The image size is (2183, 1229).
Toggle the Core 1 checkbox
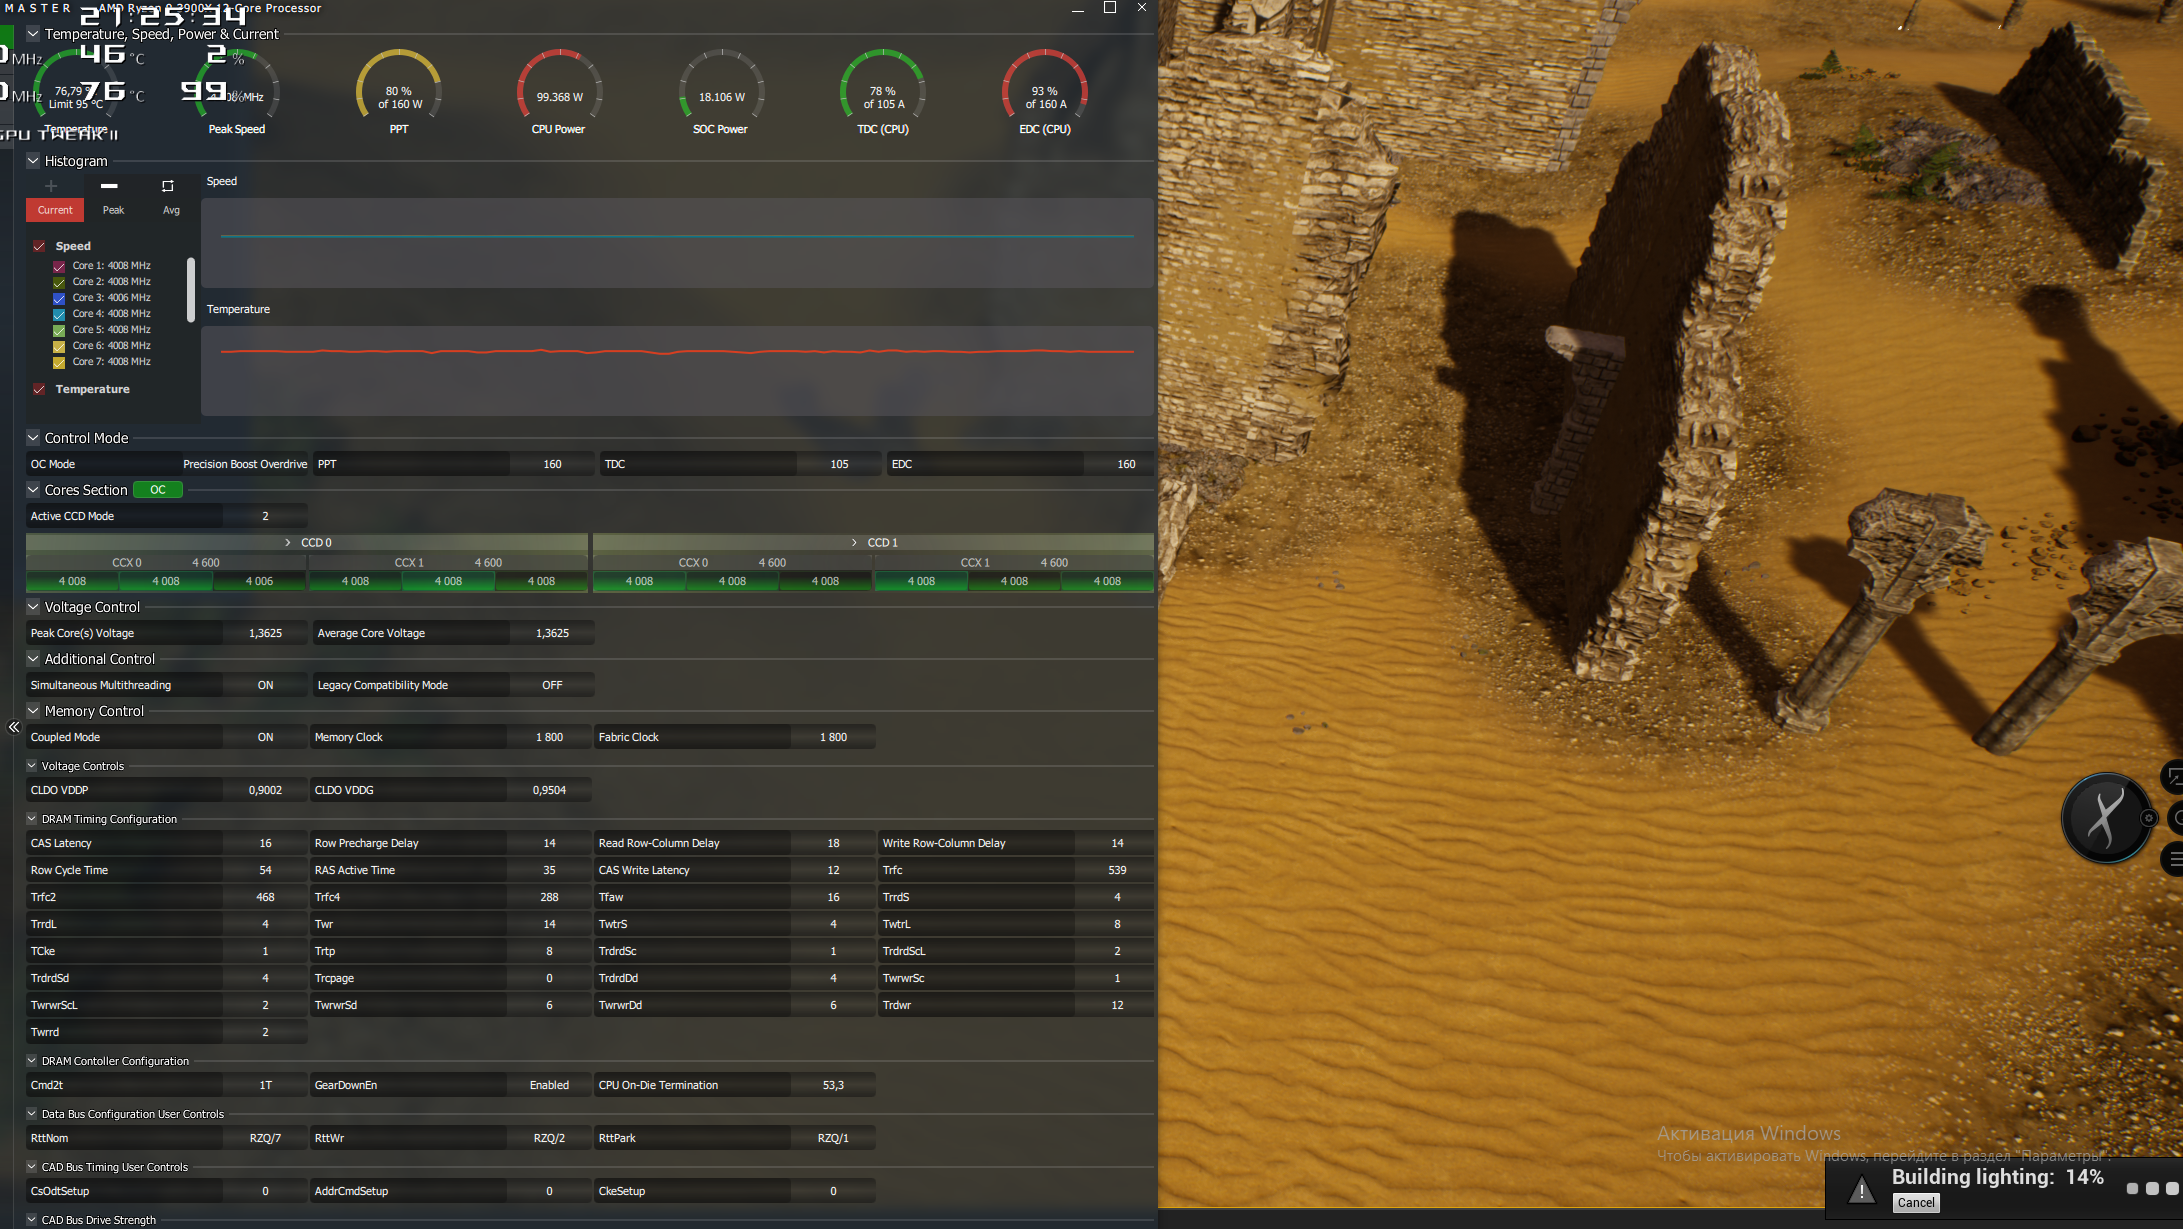click(x=59, y=266)
